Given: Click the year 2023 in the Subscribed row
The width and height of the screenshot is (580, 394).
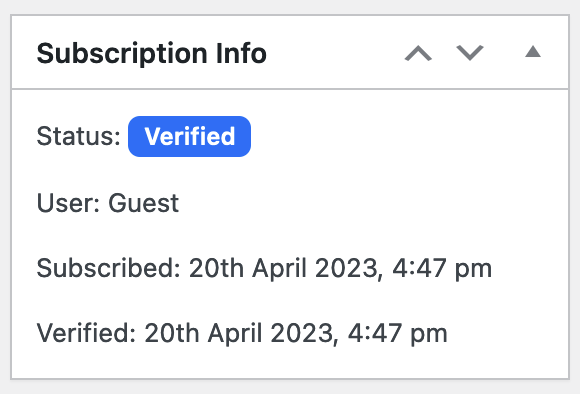Looking at the screenshot, I should click(x=348, y=269).
